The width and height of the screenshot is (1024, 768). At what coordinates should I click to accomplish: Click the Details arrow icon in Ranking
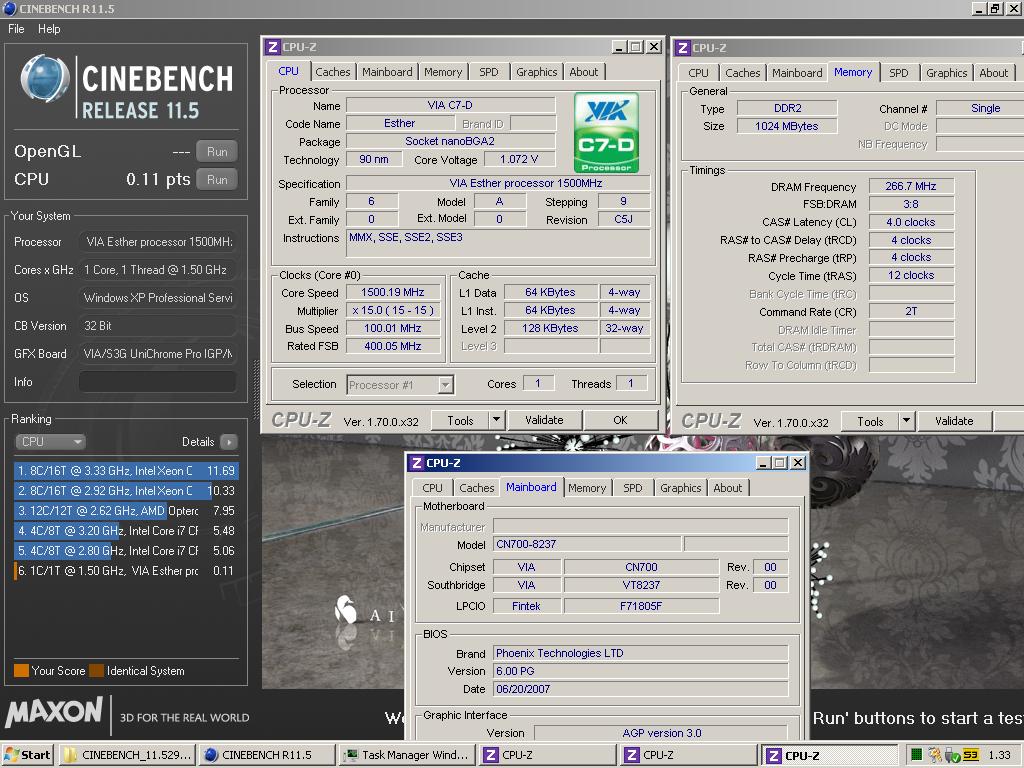[x=229, y=442]
